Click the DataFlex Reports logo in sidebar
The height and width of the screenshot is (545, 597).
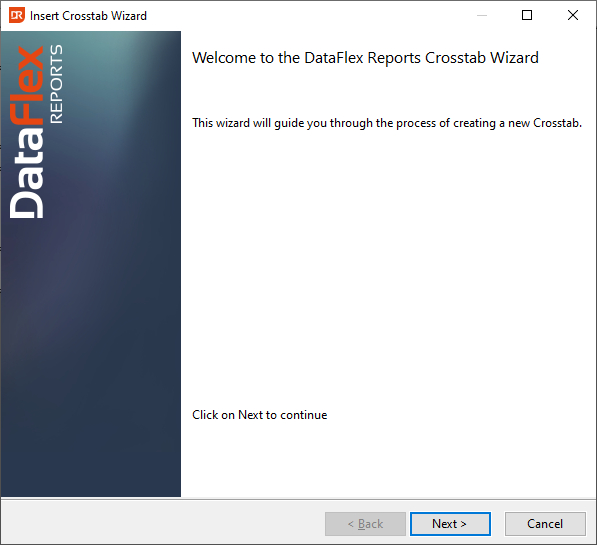(36, 132)
